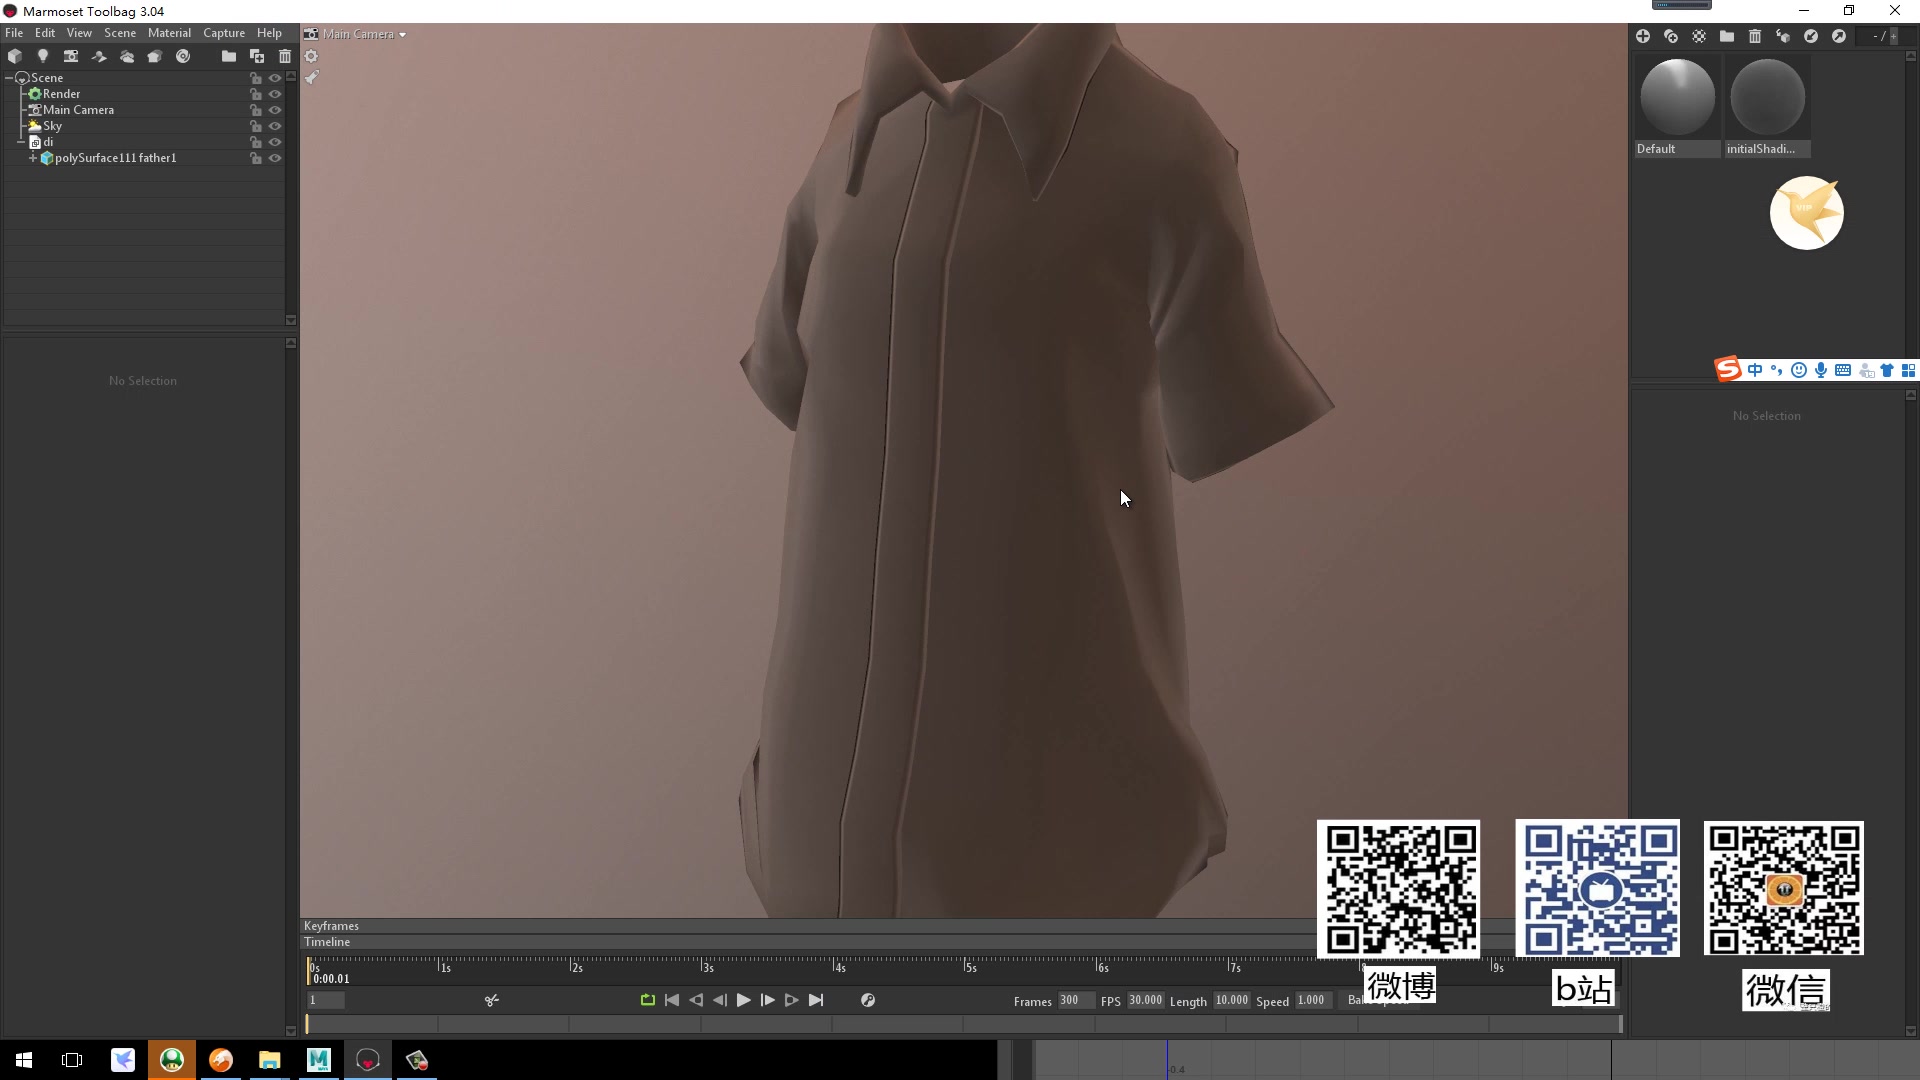This screenshot has height=1080, width=1920.
Task: Duplicate the selected material
Action: point(1670,36)
